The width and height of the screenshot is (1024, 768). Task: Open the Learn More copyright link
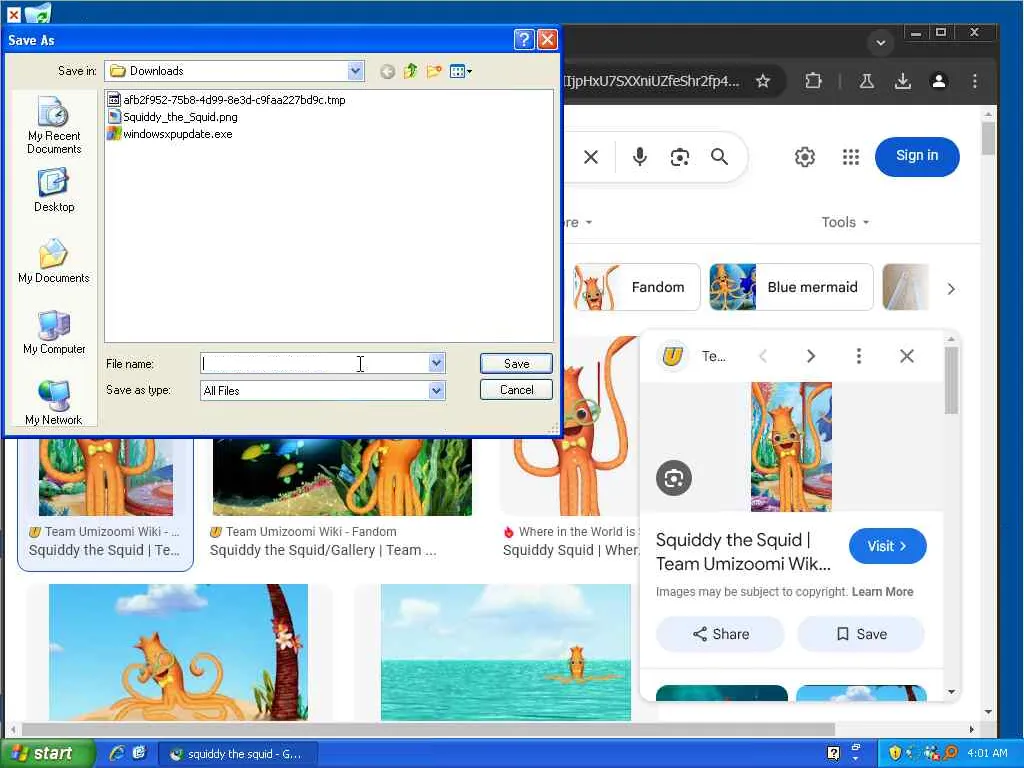[x=882, y=592]
